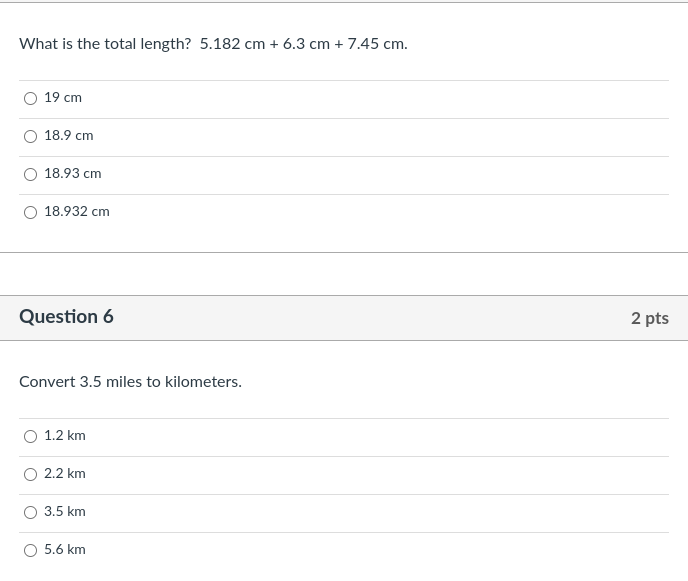Select the radio button for 19 cm

[30, 98]
